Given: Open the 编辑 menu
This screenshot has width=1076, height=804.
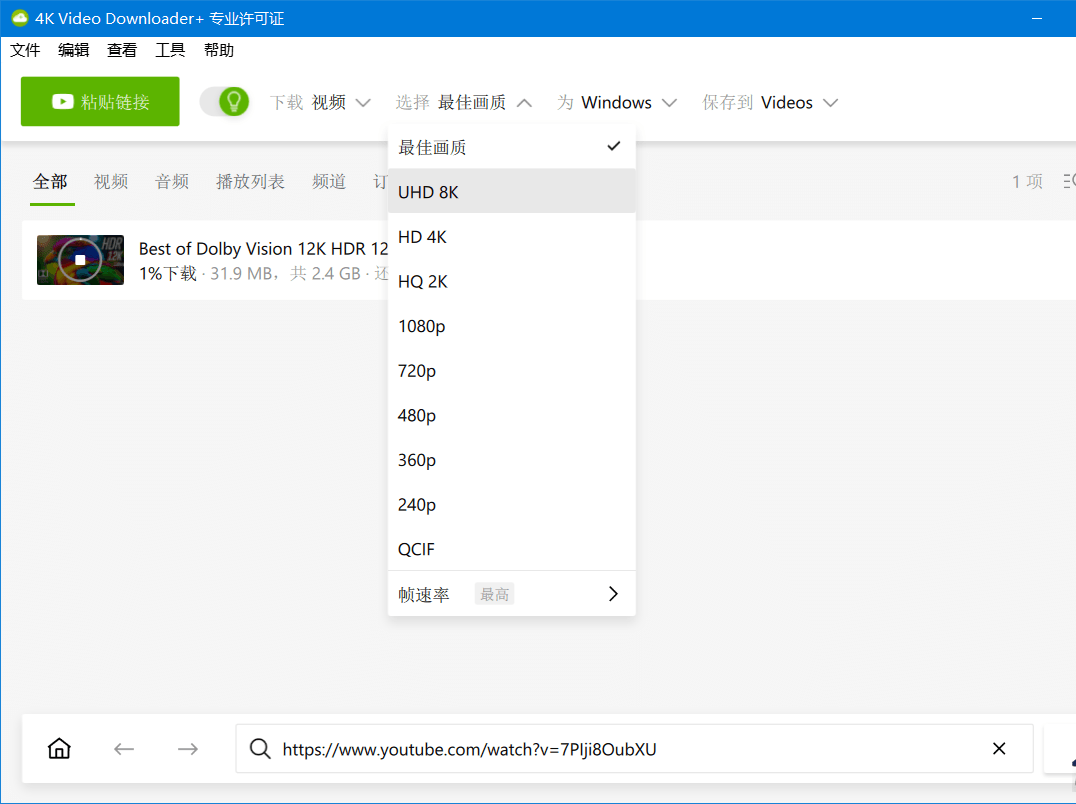Looking at the screenshot, I should click(73, 50).
